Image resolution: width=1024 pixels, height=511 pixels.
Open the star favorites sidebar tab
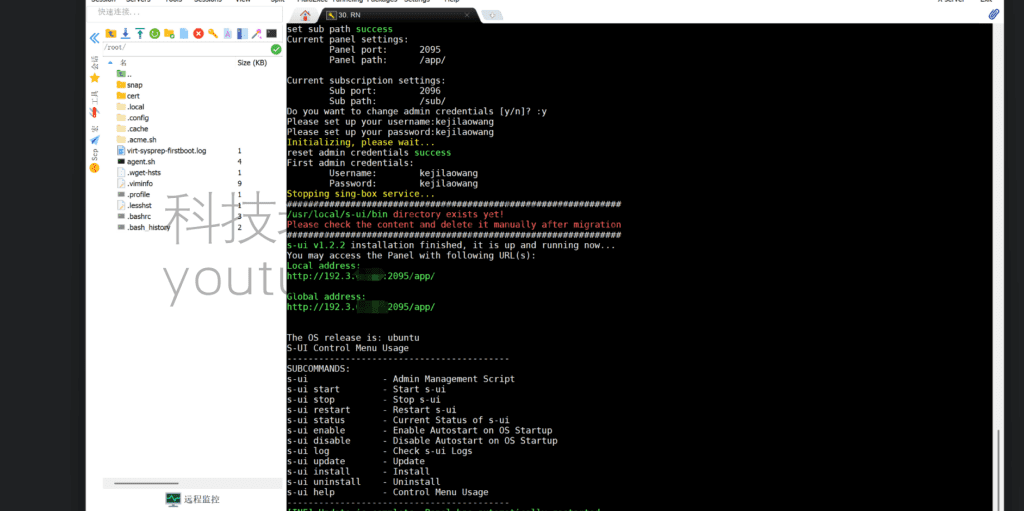pyautogui.click(x=95, y=77)
